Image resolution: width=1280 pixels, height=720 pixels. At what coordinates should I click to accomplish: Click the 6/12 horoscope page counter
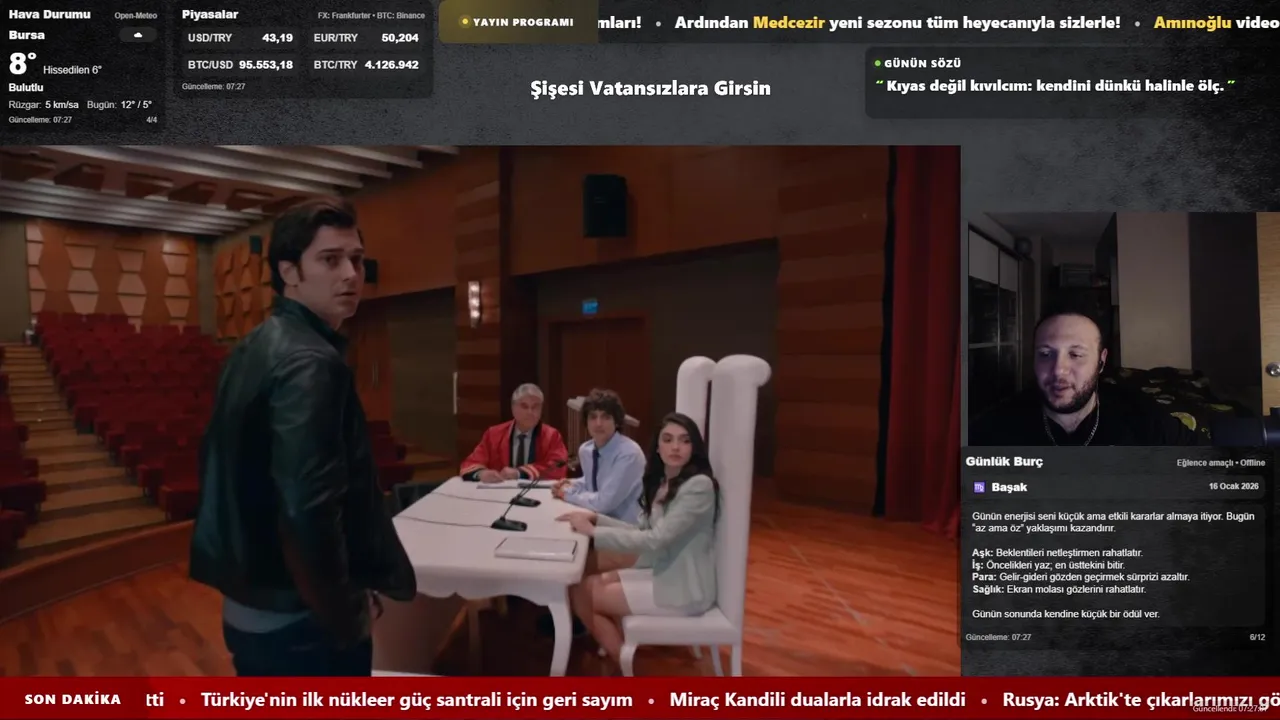pos(1257,637)
